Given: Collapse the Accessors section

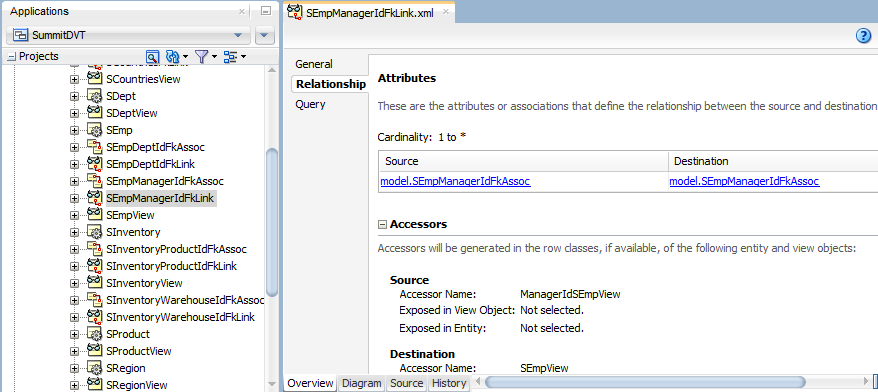Looking at the screenshot, I should pos(382,225).
